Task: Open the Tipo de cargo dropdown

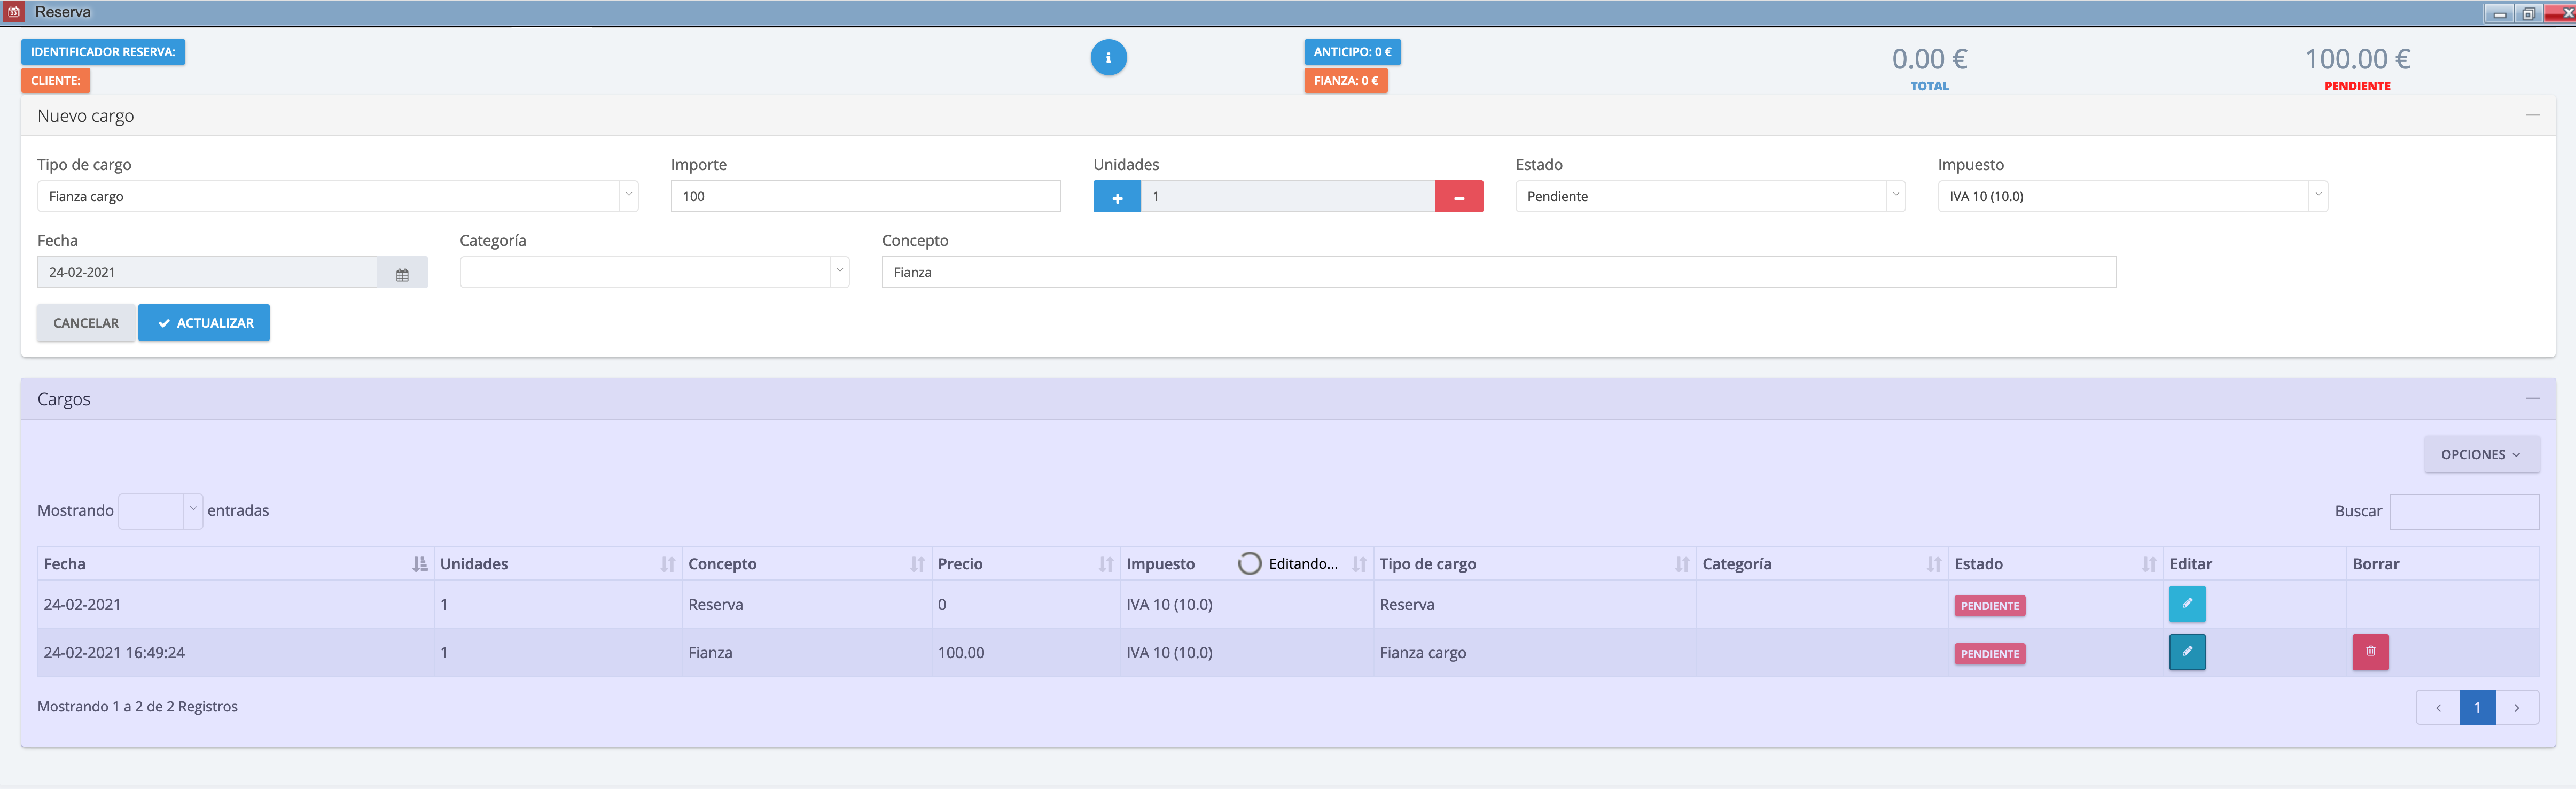Action: (x=337, y=197)
